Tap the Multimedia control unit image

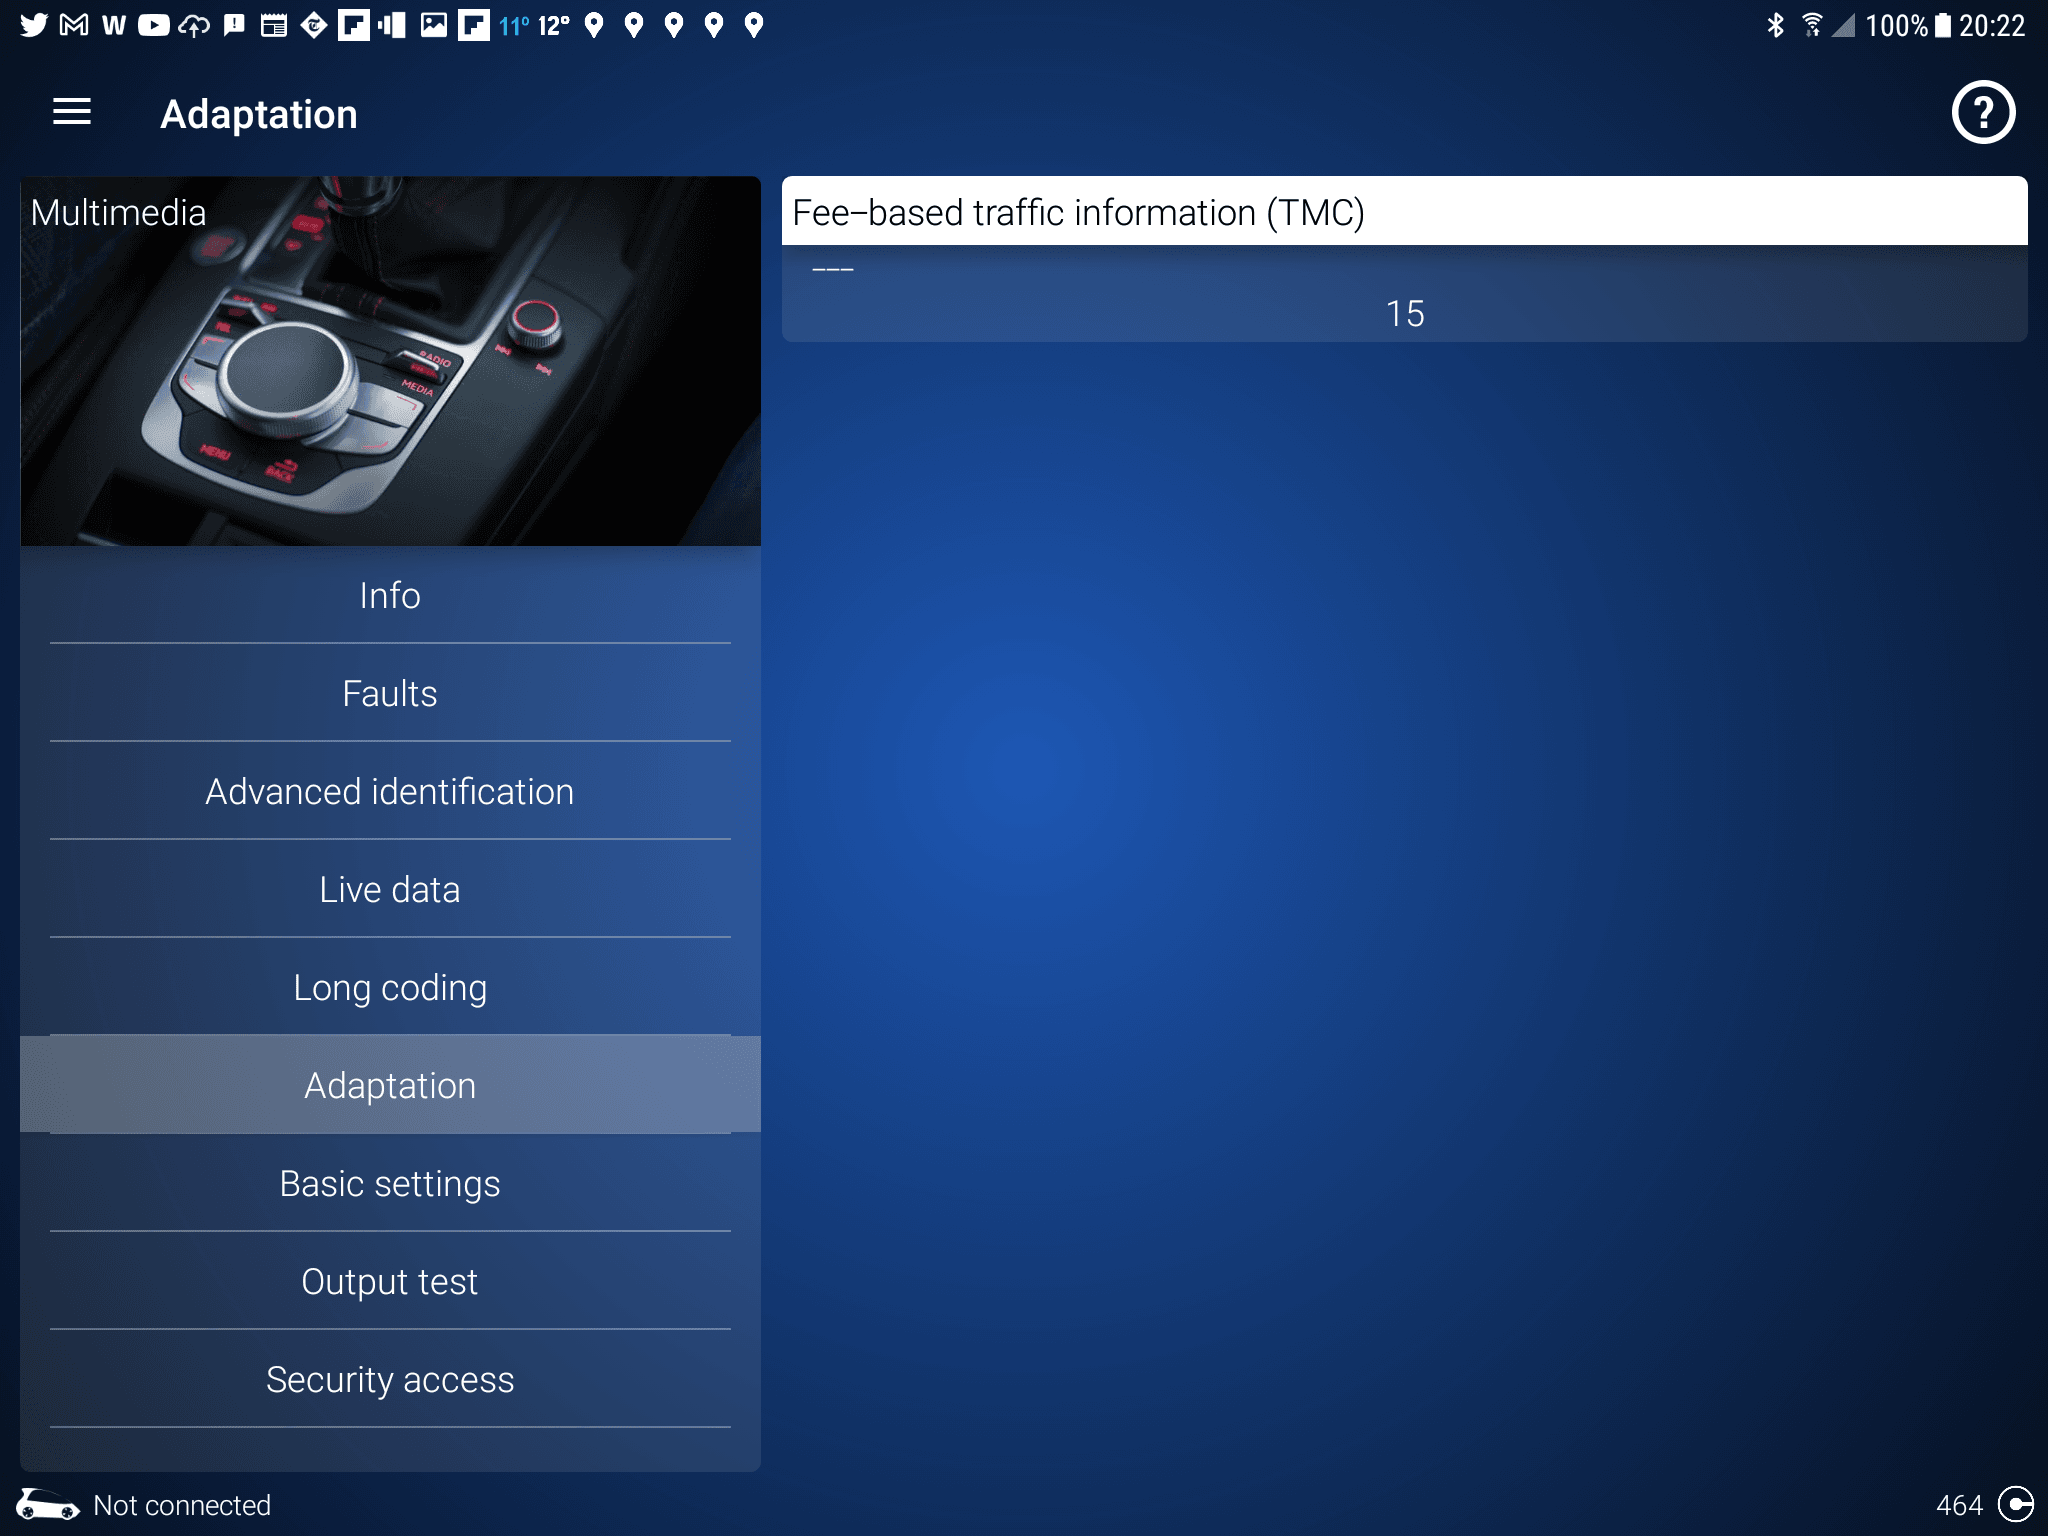[390, 362]
